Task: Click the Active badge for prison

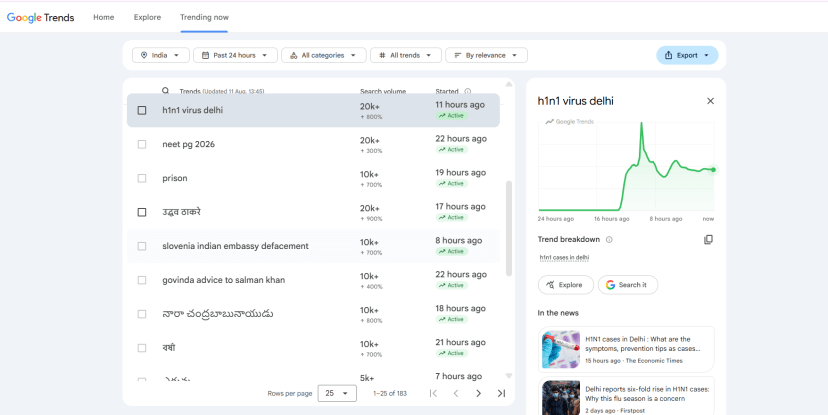Action: 451,183
